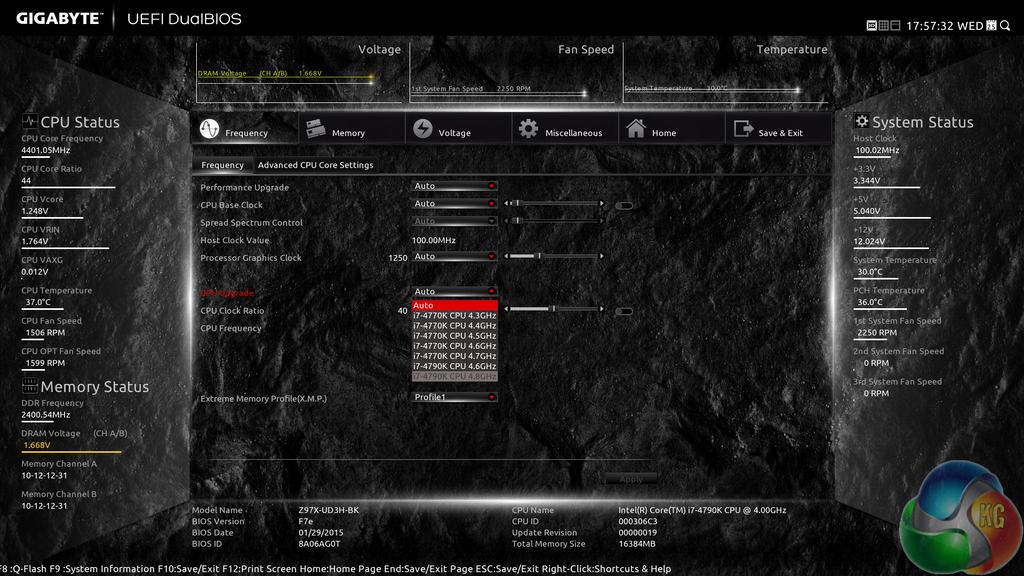
Task: Click the Home house icon
Action: pos(635,128)
